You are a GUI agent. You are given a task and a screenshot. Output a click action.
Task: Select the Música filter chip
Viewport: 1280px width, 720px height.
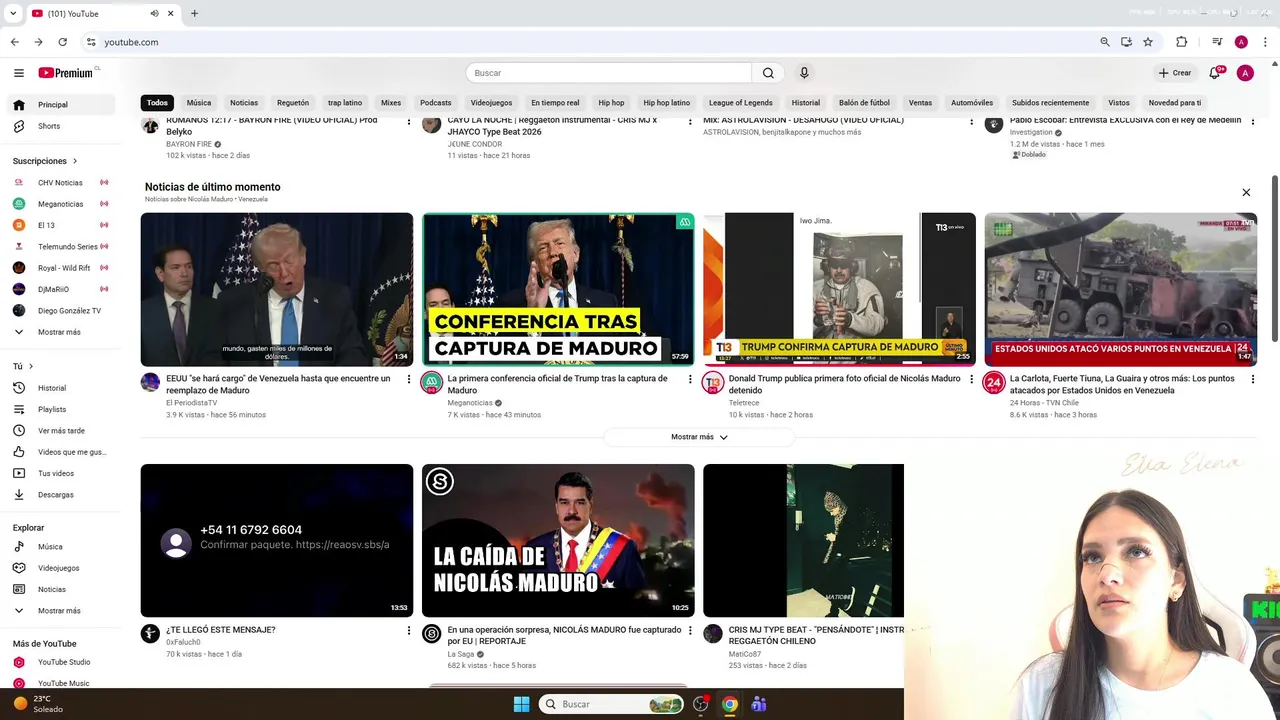pyautogui.click(x=199, y=103)
